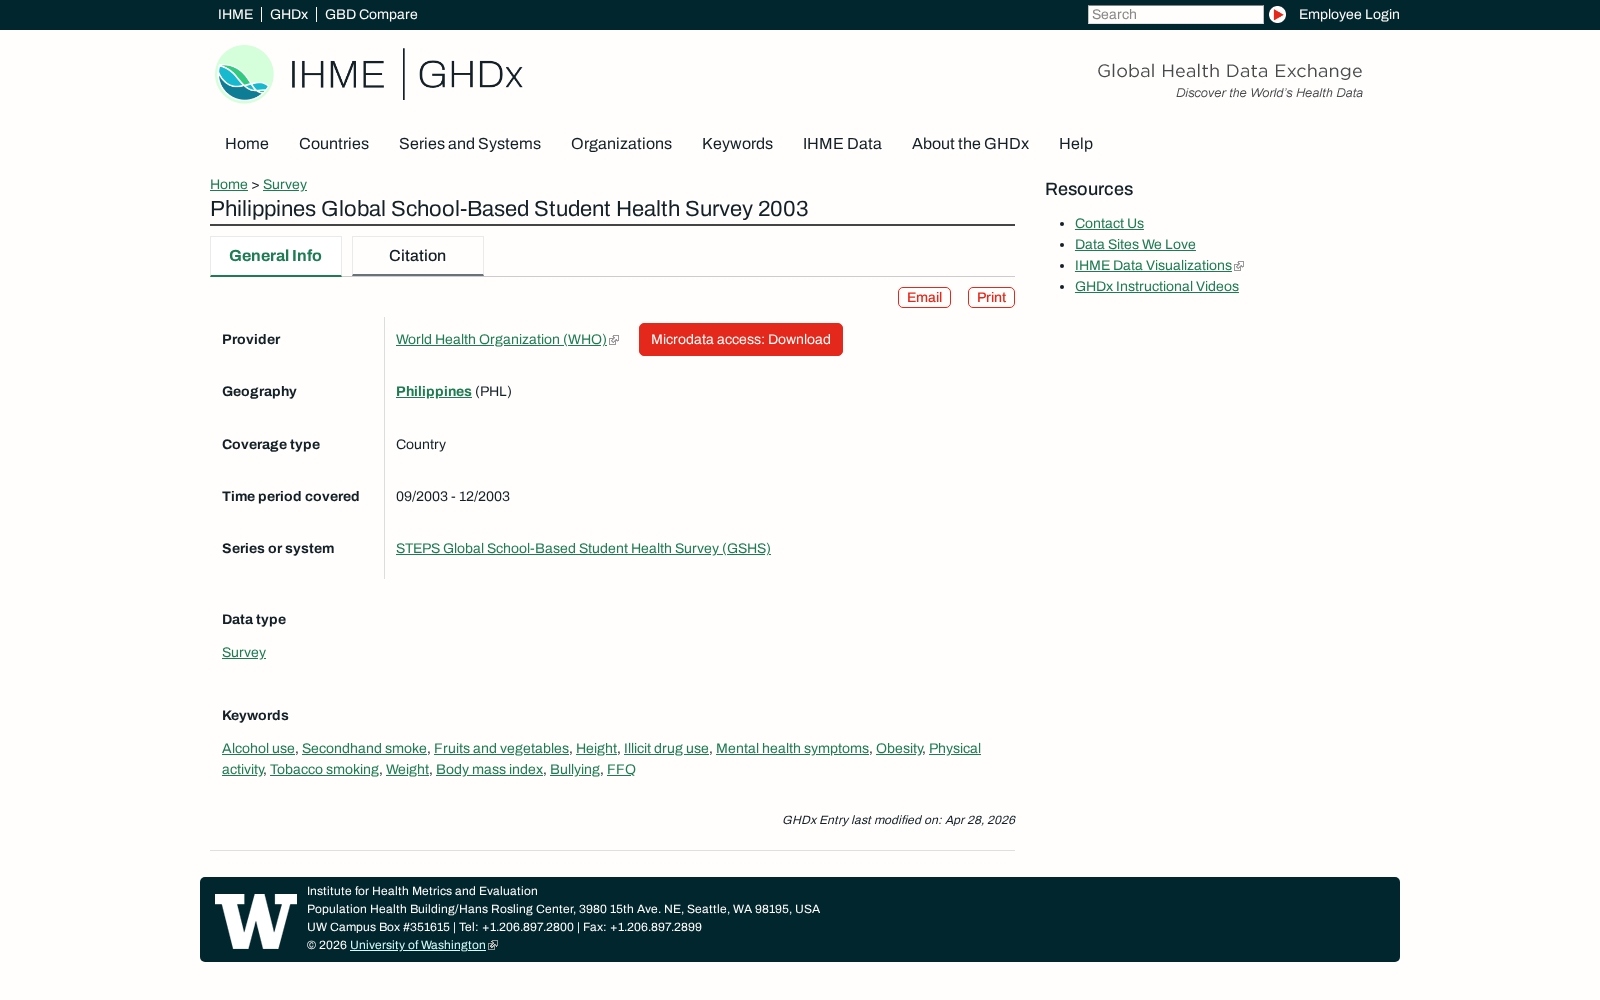Screen dimensions: 1600x1000
Task: Click the GHDx wordmark in the header
Action: [x=470, y=75]
